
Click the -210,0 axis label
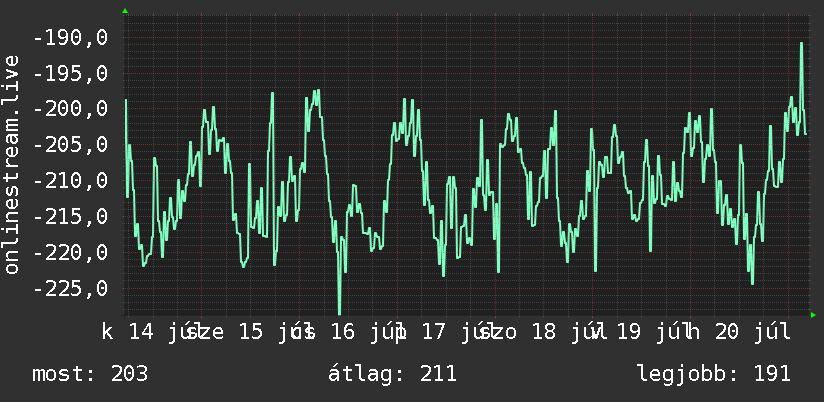pyautogui.click(x=71, y=181)
